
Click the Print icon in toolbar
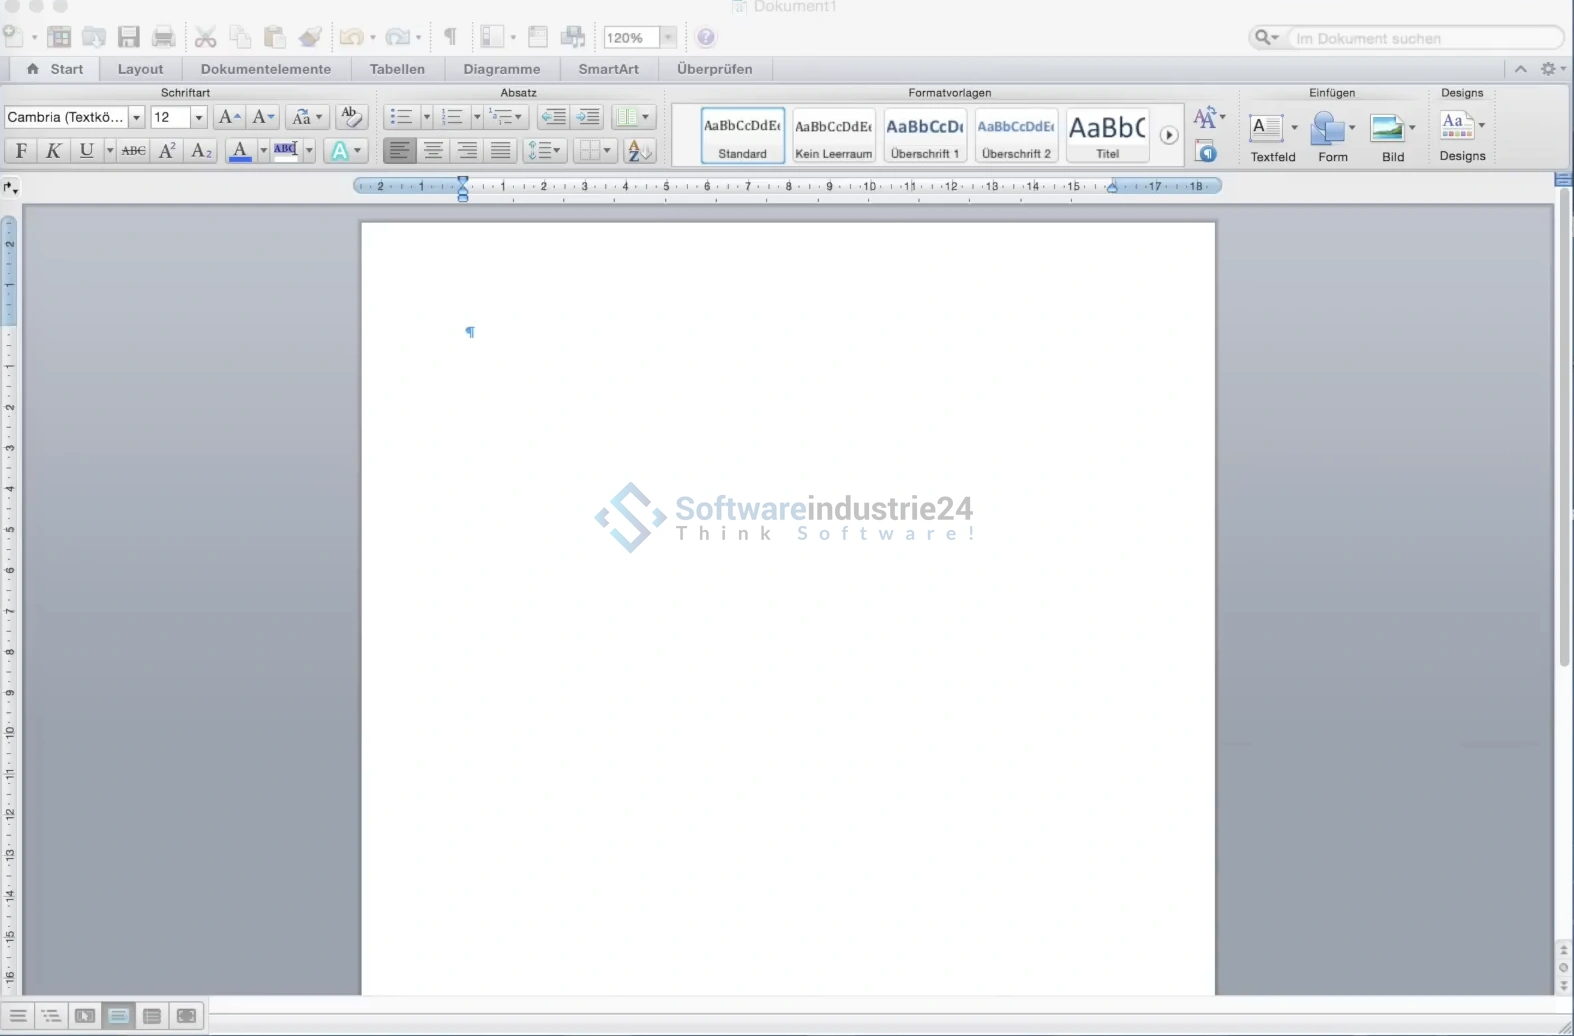point(163,38)
